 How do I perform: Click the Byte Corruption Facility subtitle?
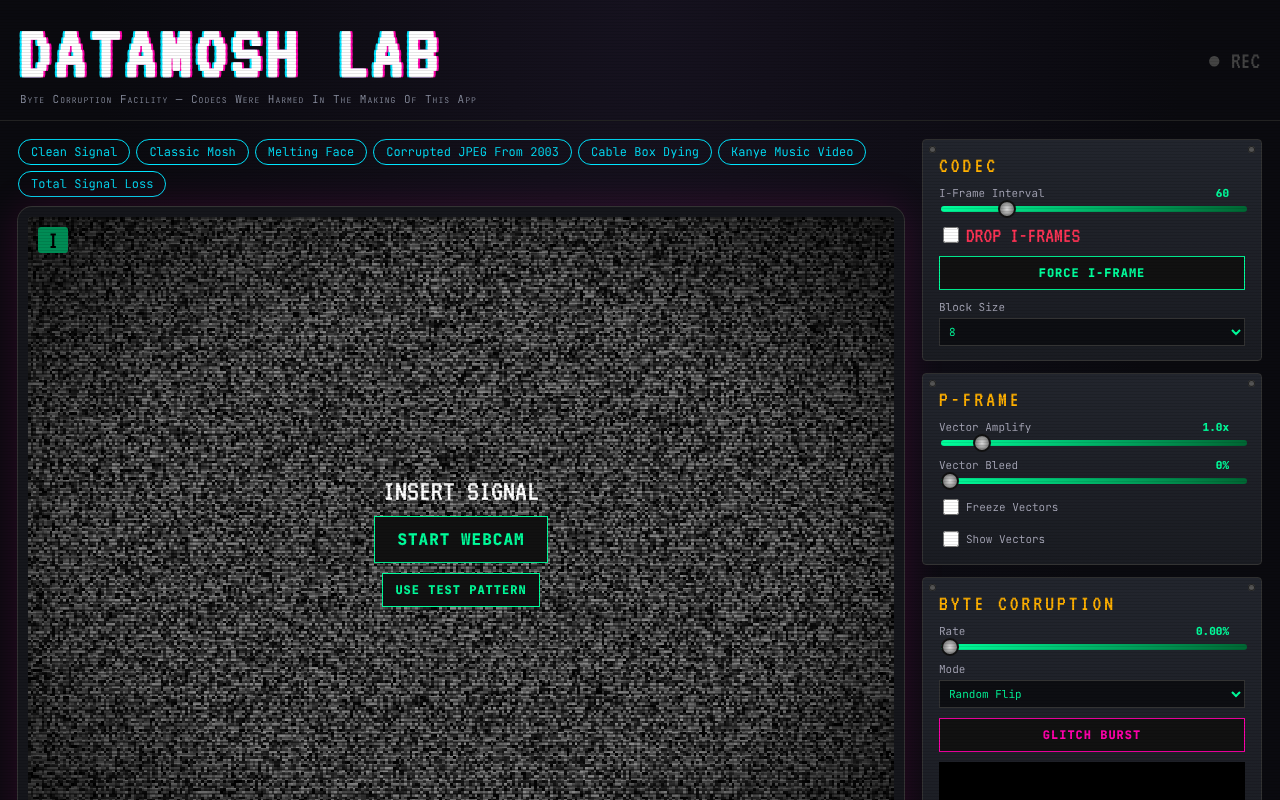click(248, 100)
